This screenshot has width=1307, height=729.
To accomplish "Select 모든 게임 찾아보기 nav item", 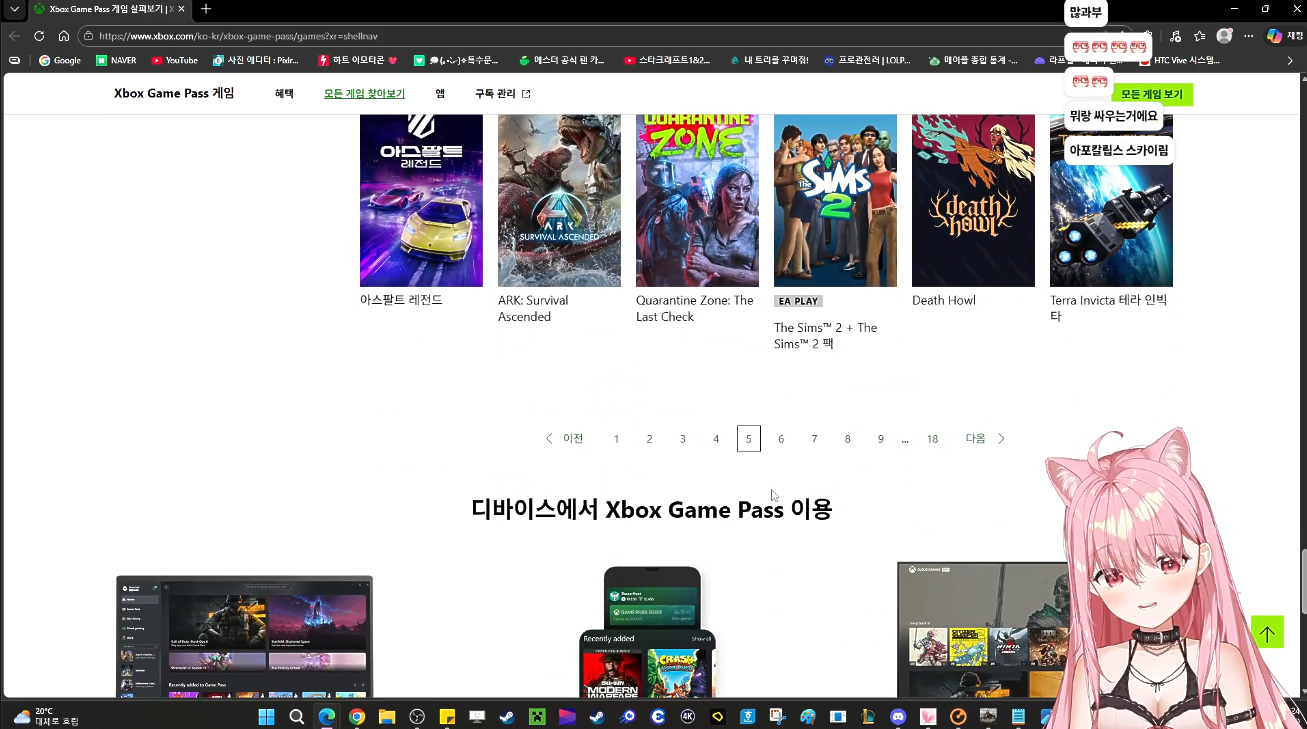I will (x=364, y=94).
